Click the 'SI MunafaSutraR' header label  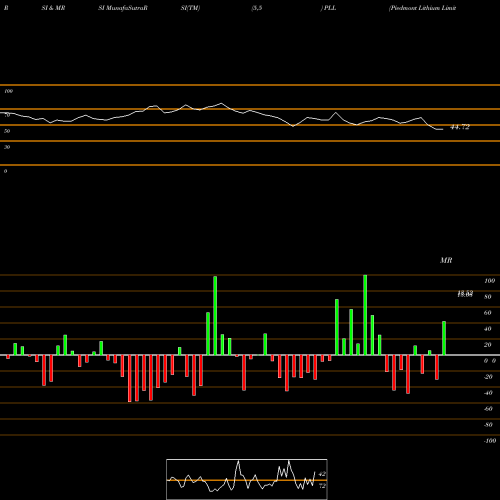point(123,8)
